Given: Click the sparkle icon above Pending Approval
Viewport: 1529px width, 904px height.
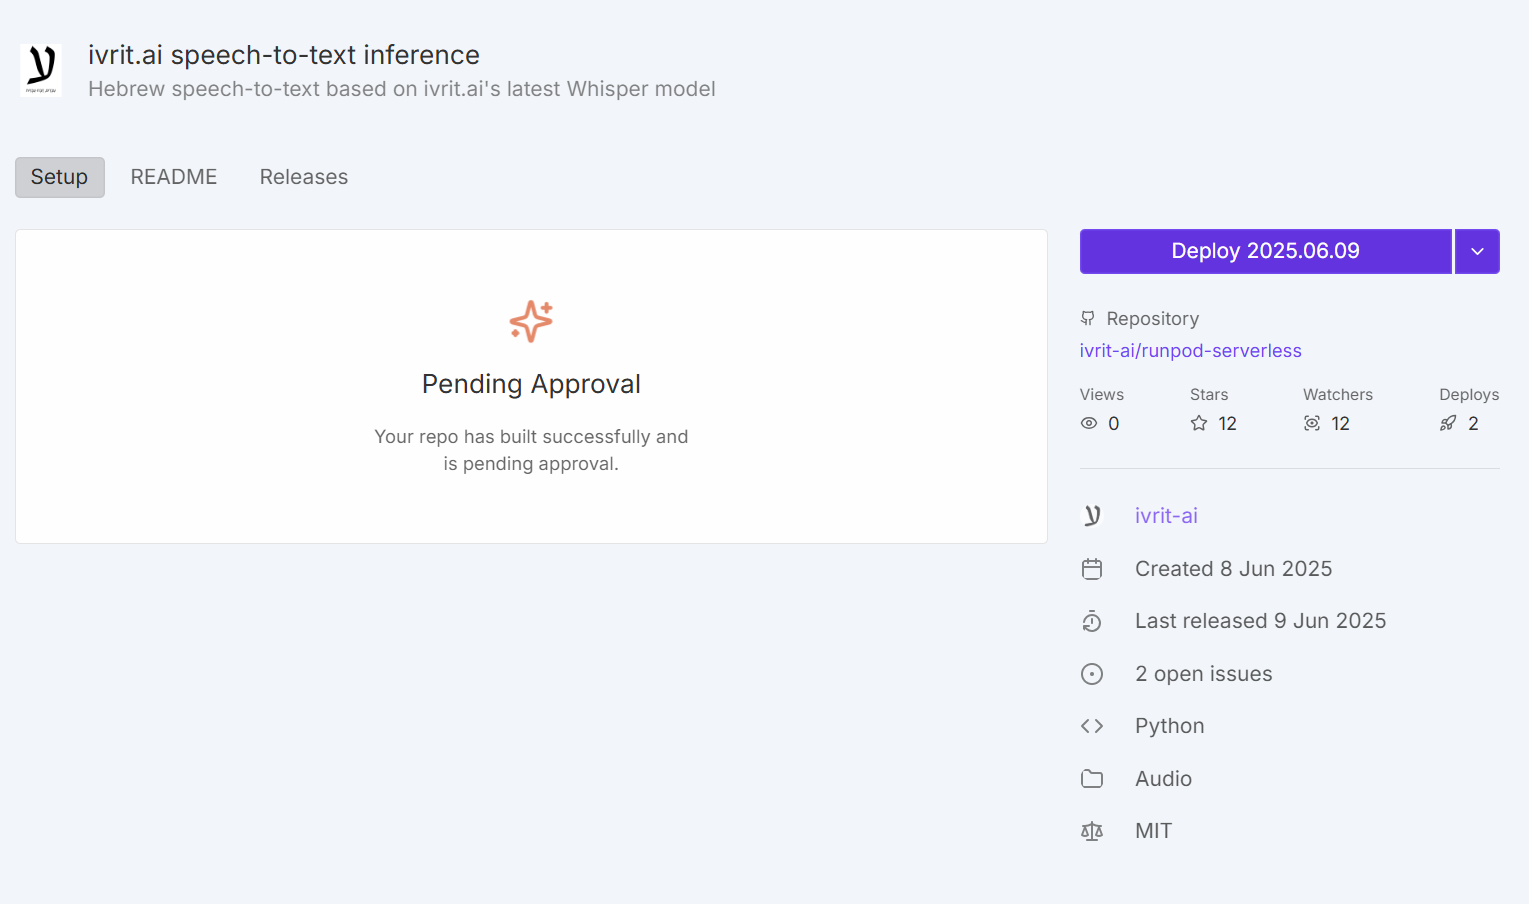Looking at the screenshot, I should 531,321.
